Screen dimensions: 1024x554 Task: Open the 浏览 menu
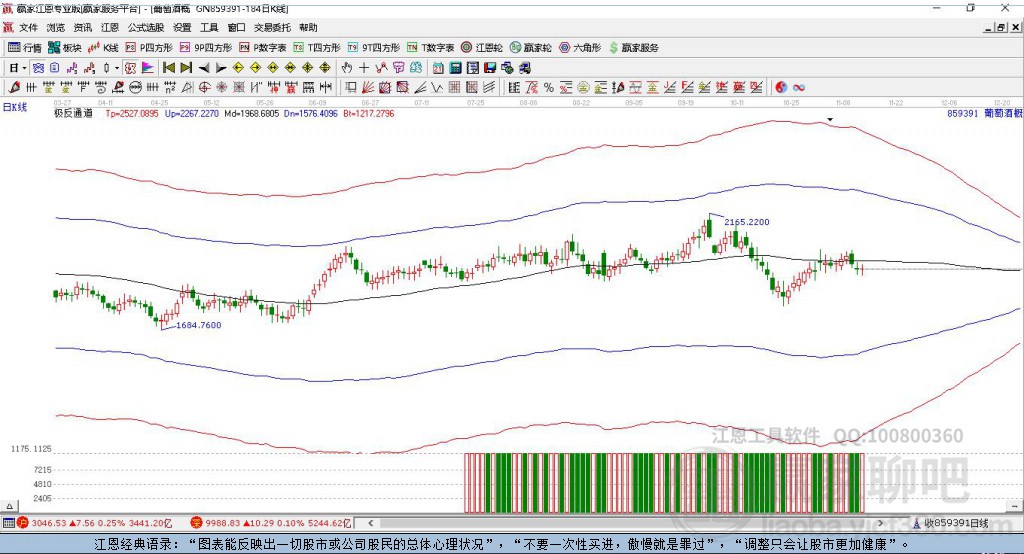point(56,27)
